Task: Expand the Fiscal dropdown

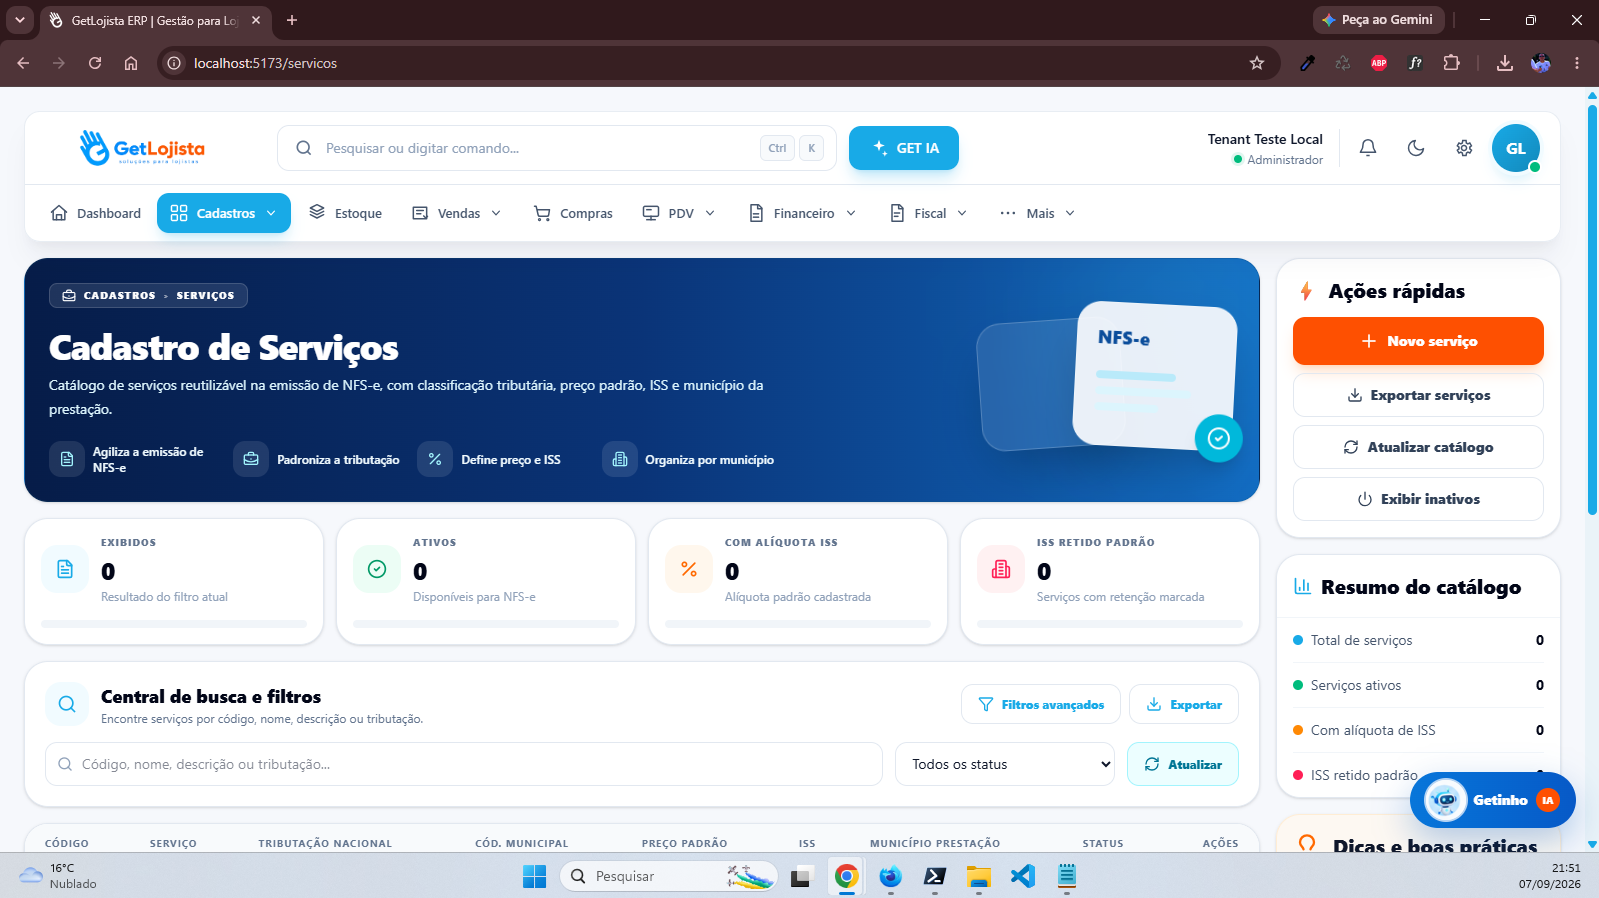Action: pos(929,213)
